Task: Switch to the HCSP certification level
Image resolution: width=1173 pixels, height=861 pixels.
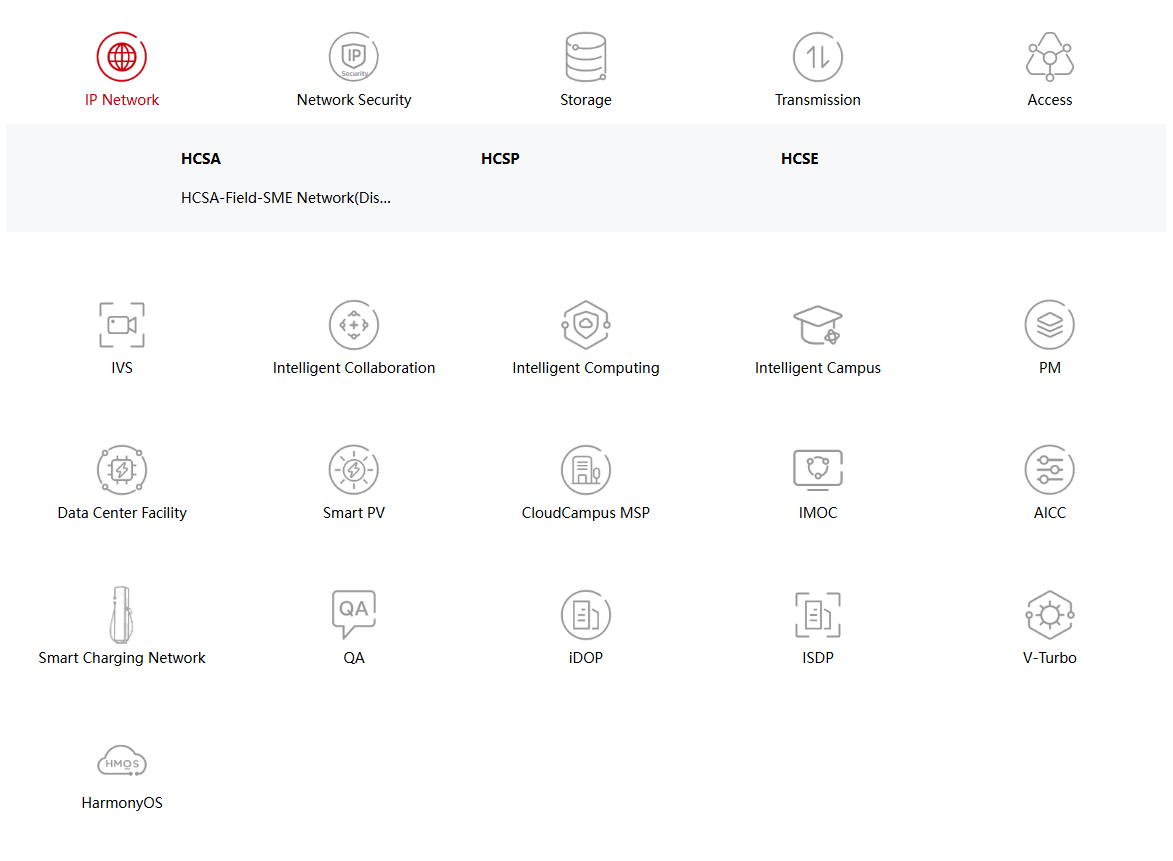Action: coord(500,159)
